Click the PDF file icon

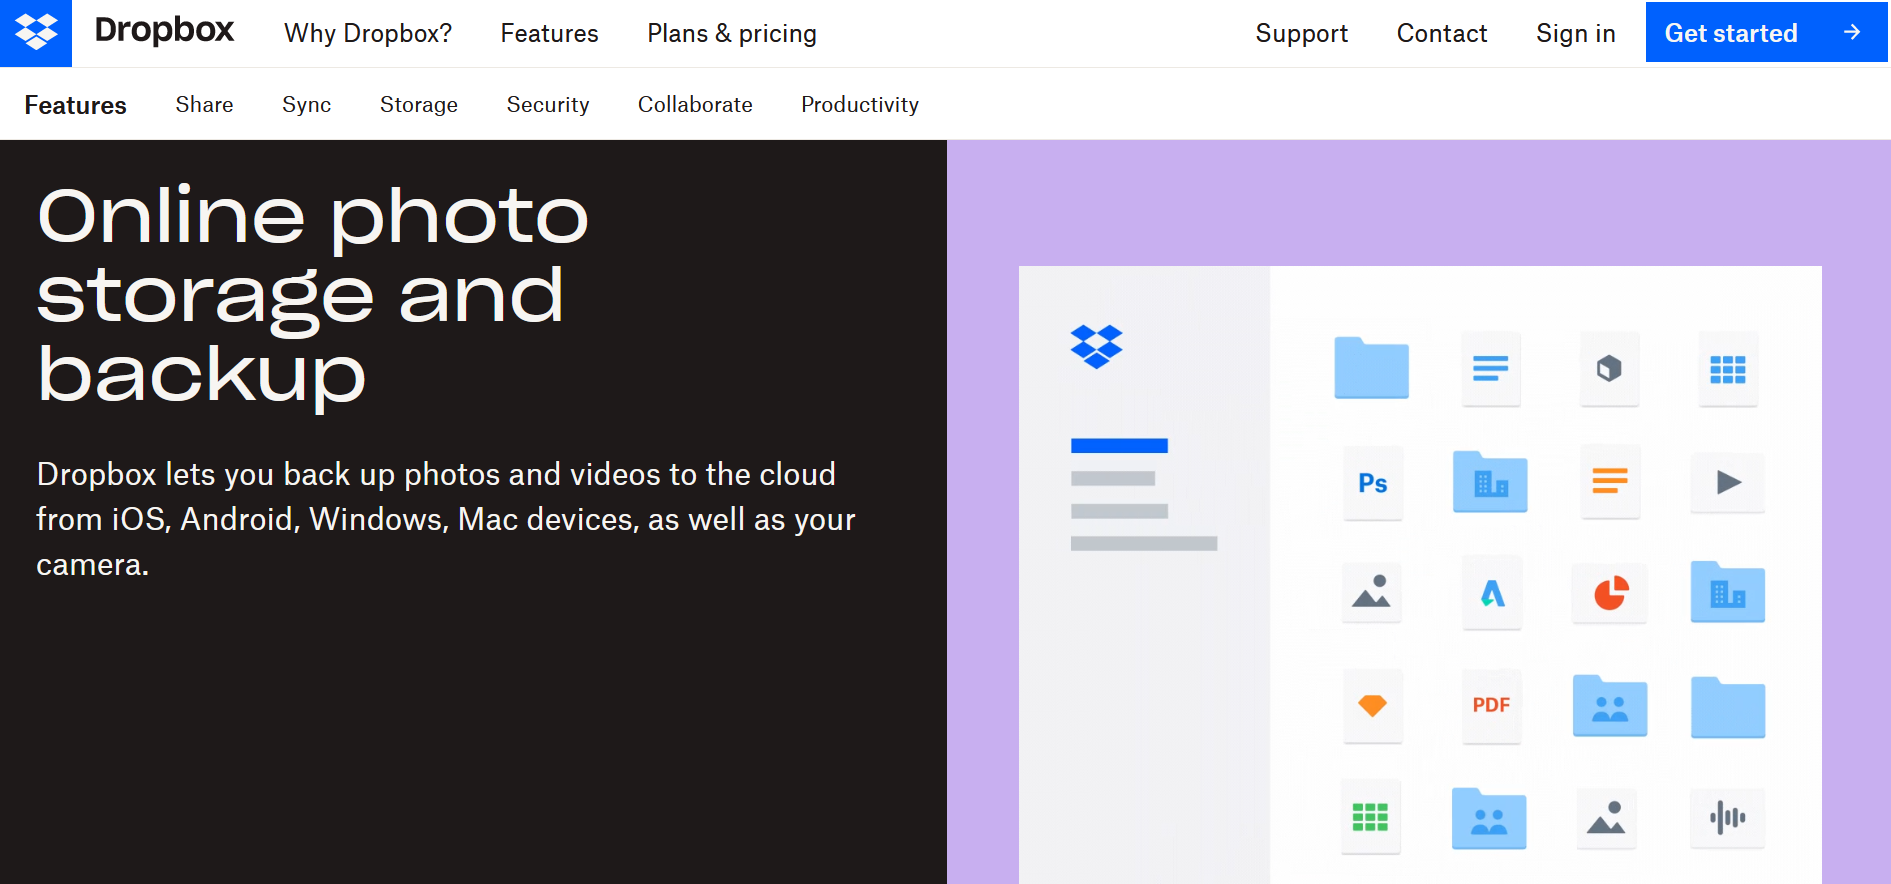click(x=1491, y=705)
